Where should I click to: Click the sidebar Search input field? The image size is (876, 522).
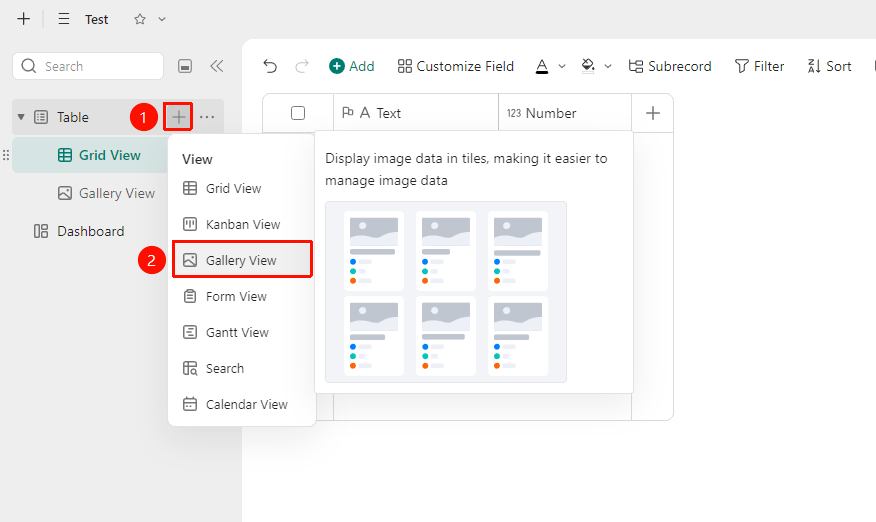pyautogui.click(x=88, y=66)
